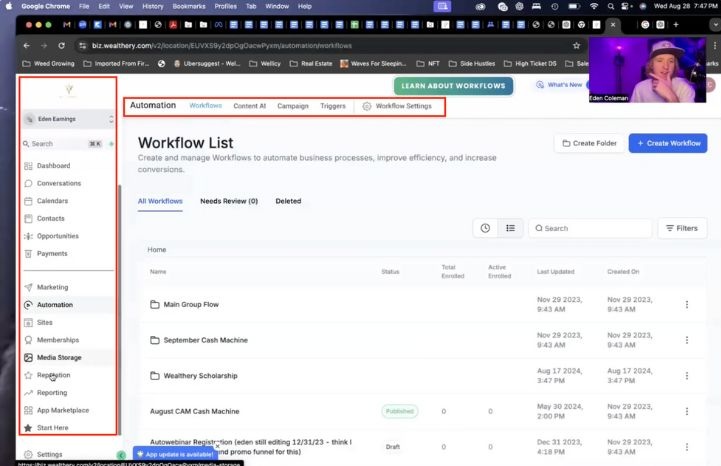Open Media Storage section
The image size is (721, 466).
[59, 357]
